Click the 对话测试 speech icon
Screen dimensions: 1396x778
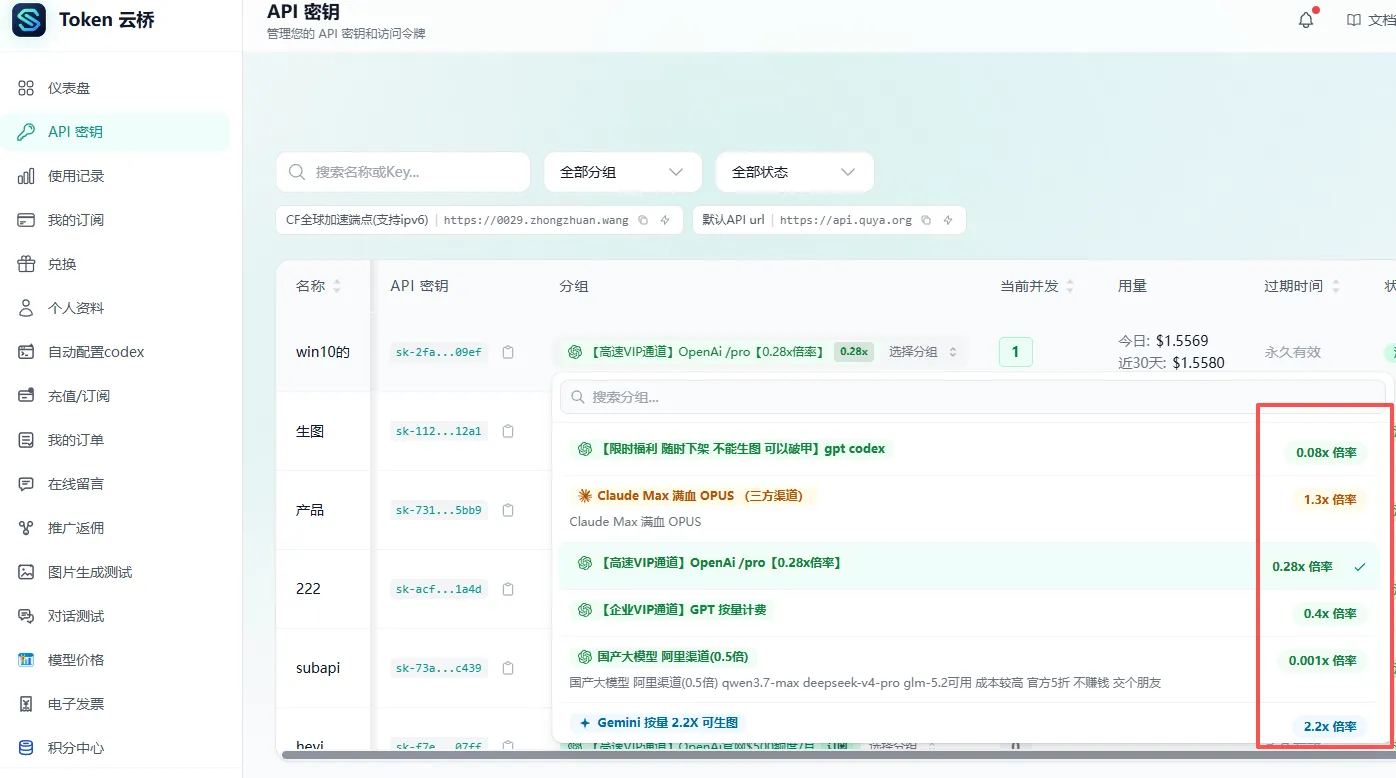27,616
